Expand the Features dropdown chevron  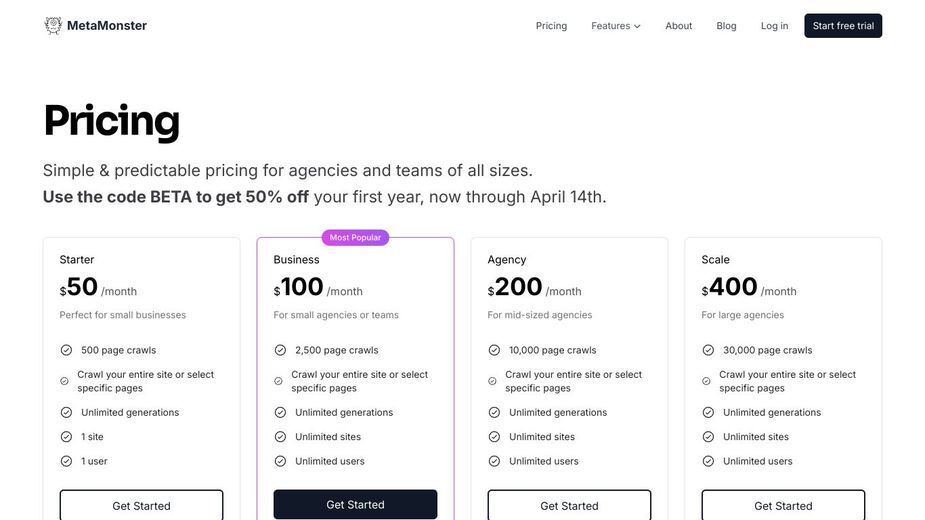pyautogui.click(x=637, y=26)
